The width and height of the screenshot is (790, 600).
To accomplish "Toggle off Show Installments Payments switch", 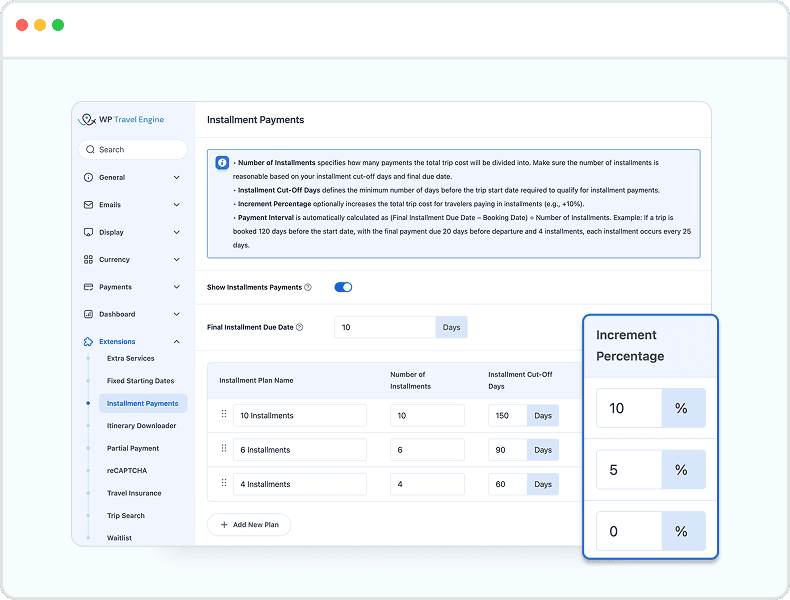I will (x=343, y=287).
